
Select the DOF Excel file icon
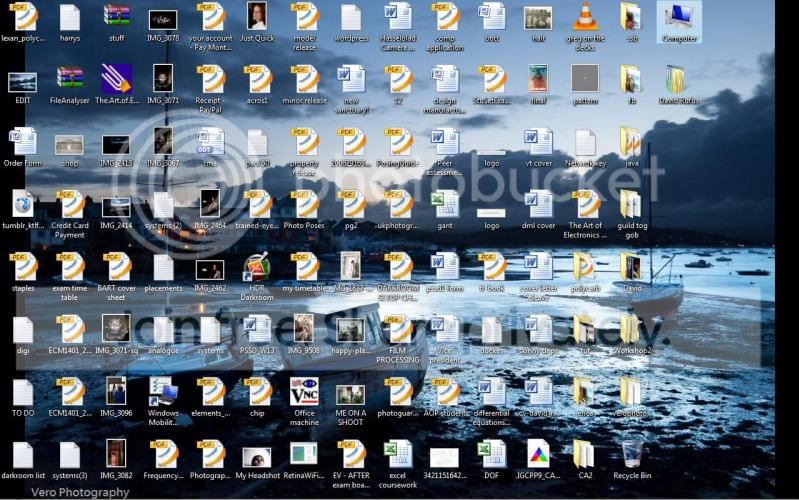(x=492, y=454)
